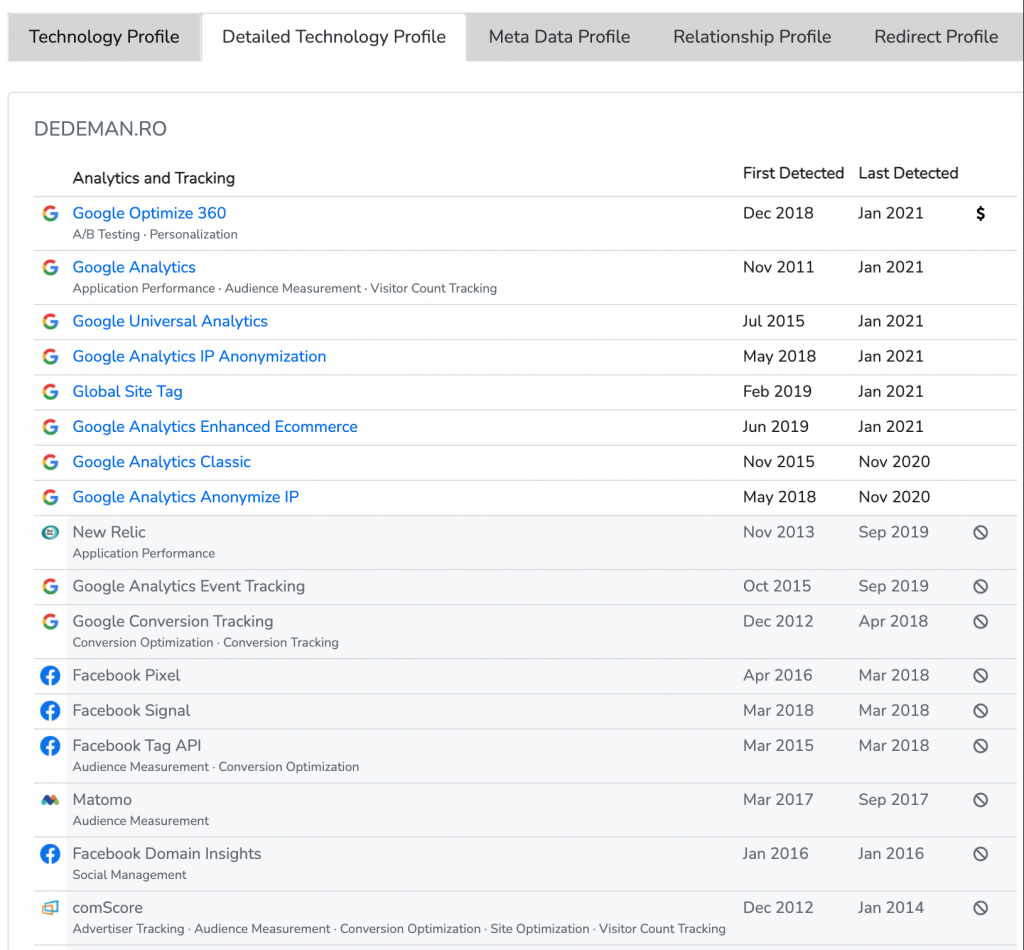
Task: Select the Google Analytics Event Tracking entry
Action: coord(189,586)
